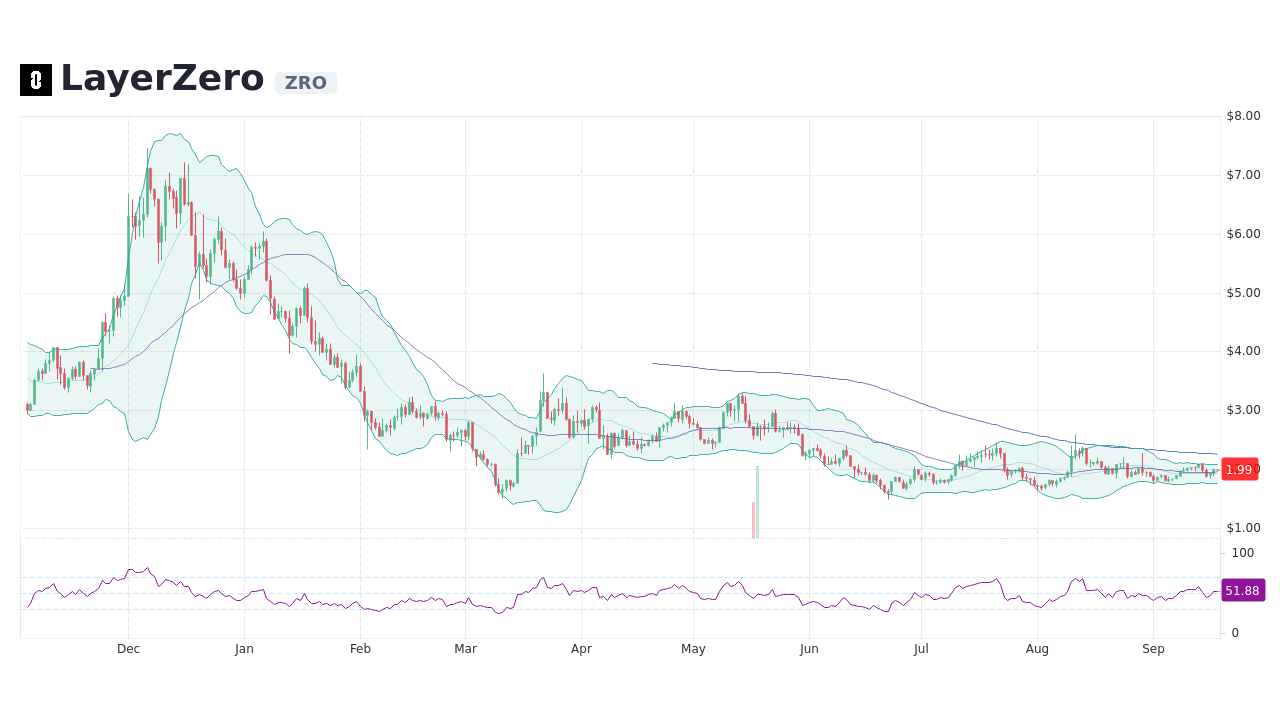Click the purple 51.88 RSI value tag
The height and width of the screenshot is (720, 1280).
pos(1243,590)
